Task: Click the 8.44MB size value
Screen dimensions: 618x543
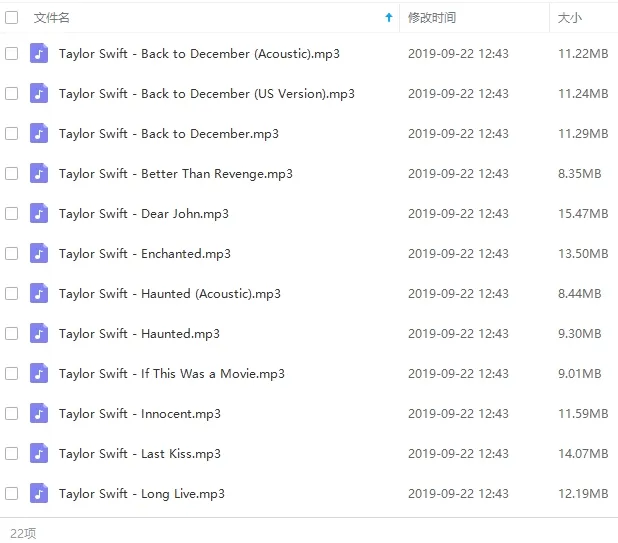Action: pos(579,294)
